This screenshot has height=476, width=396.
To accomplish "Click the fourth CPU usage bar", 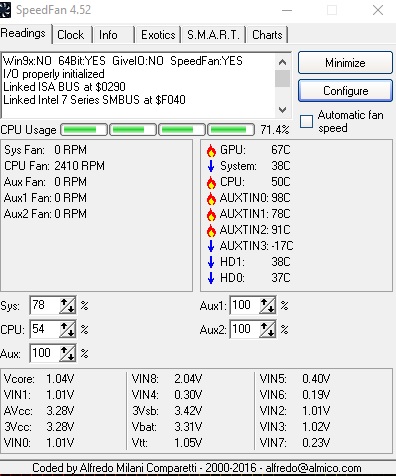I will (x=231, y=130).
